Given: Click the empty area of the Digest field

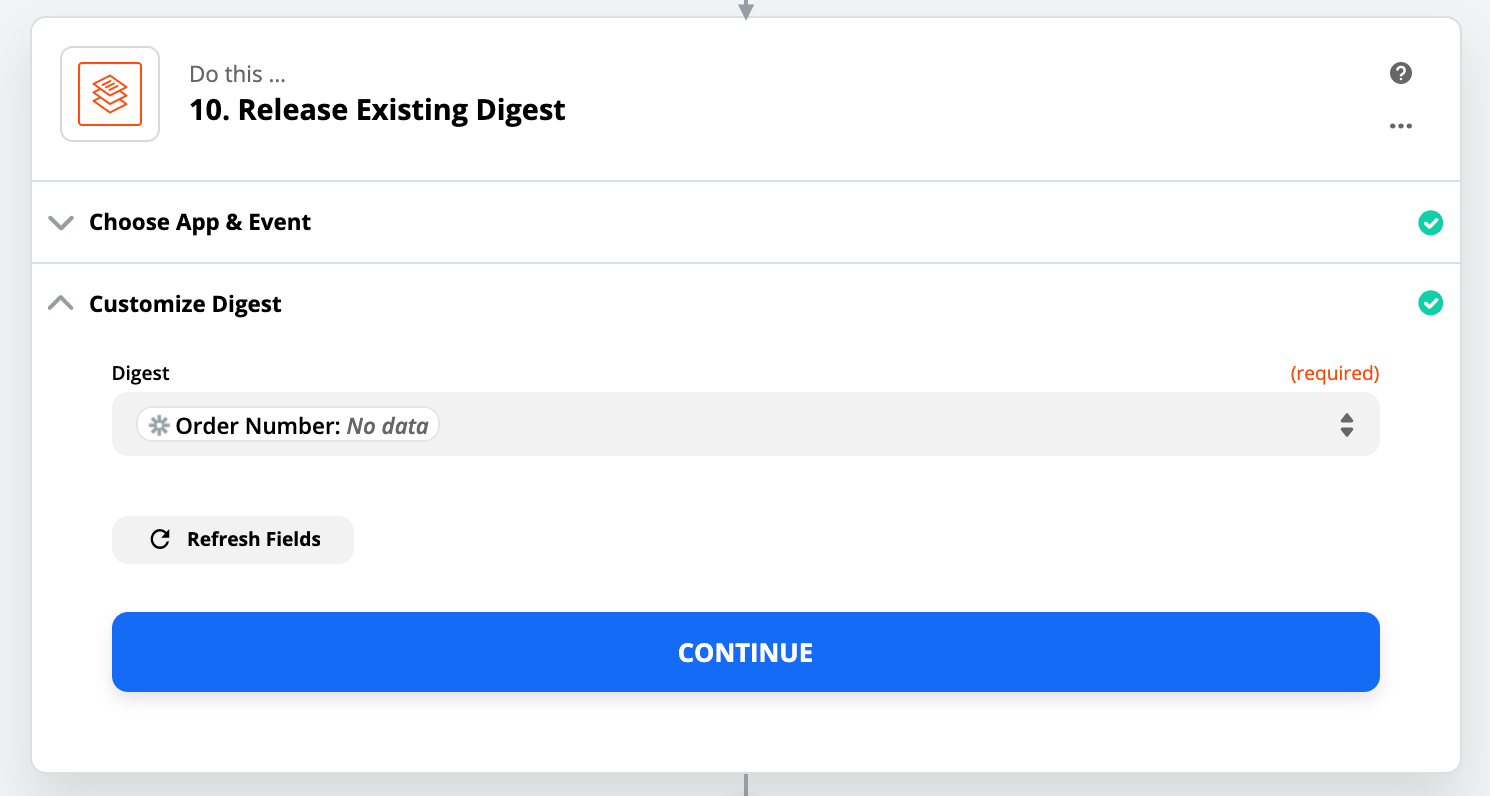Looking at the screenshot, I should [880, 425].
